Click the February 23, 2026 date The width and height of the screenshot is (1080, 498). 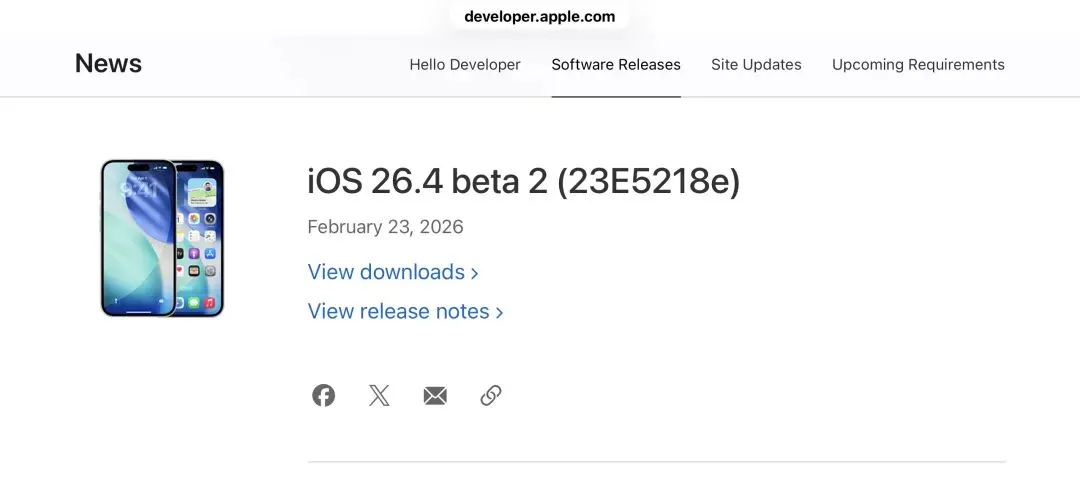(x=385, y=227)
